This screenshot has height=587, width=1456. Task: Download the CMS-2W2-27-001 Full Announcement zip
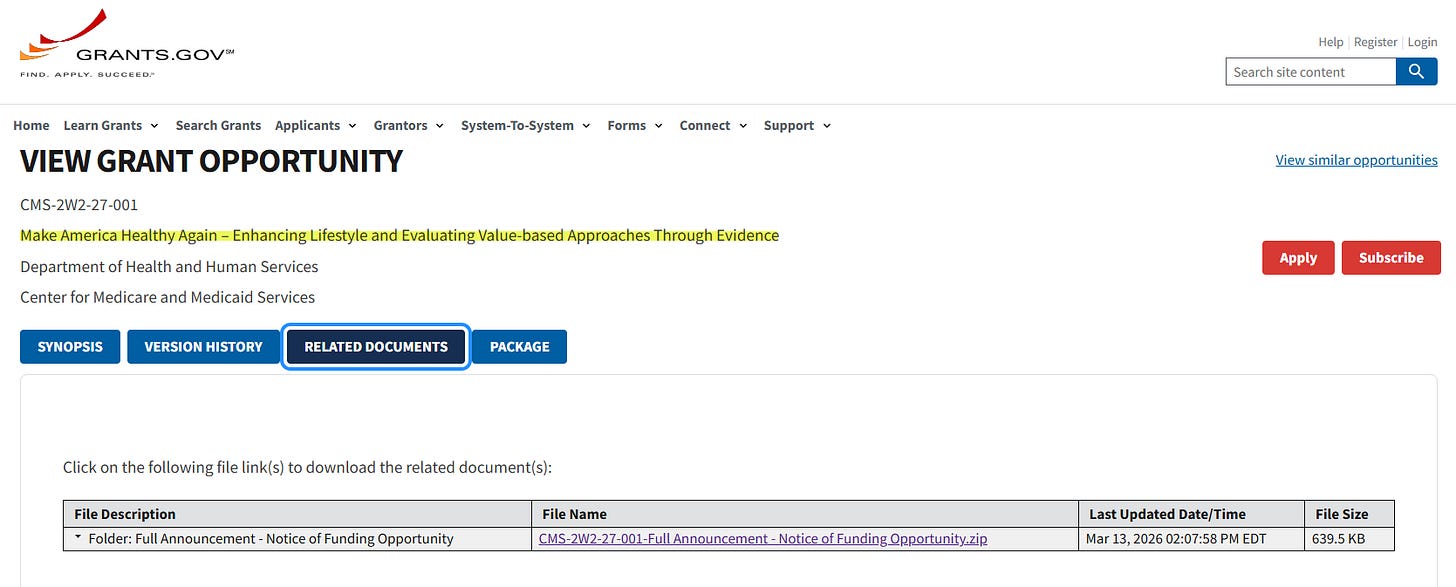pyautogui.click(x=763, y=538)
